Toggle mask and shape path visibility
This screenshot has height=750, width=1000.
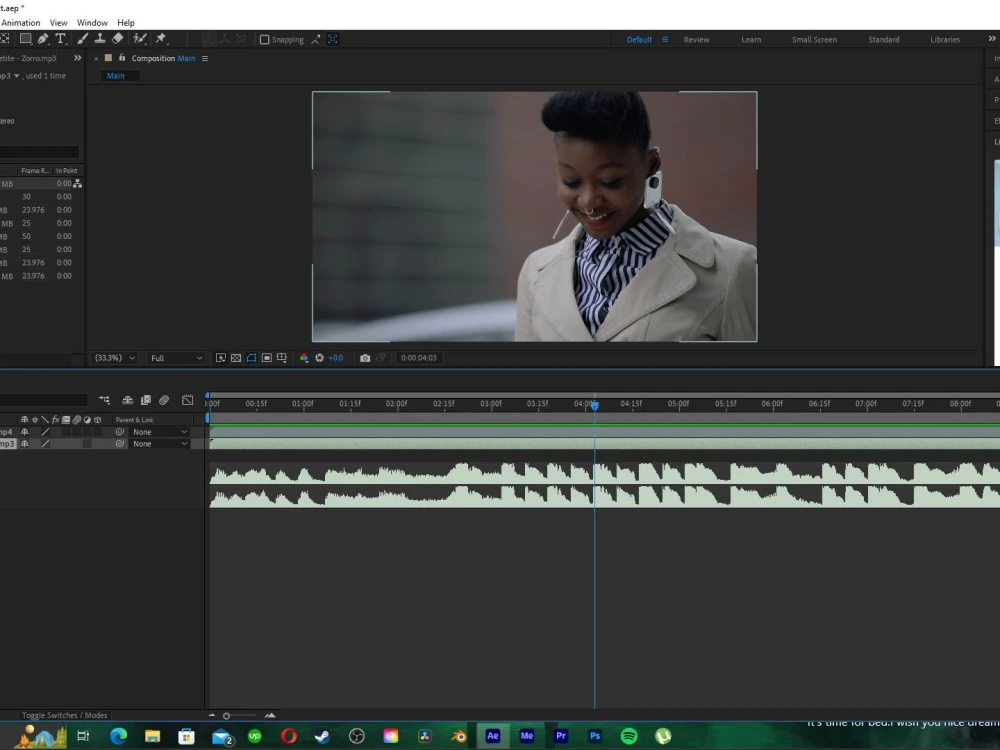251,358
